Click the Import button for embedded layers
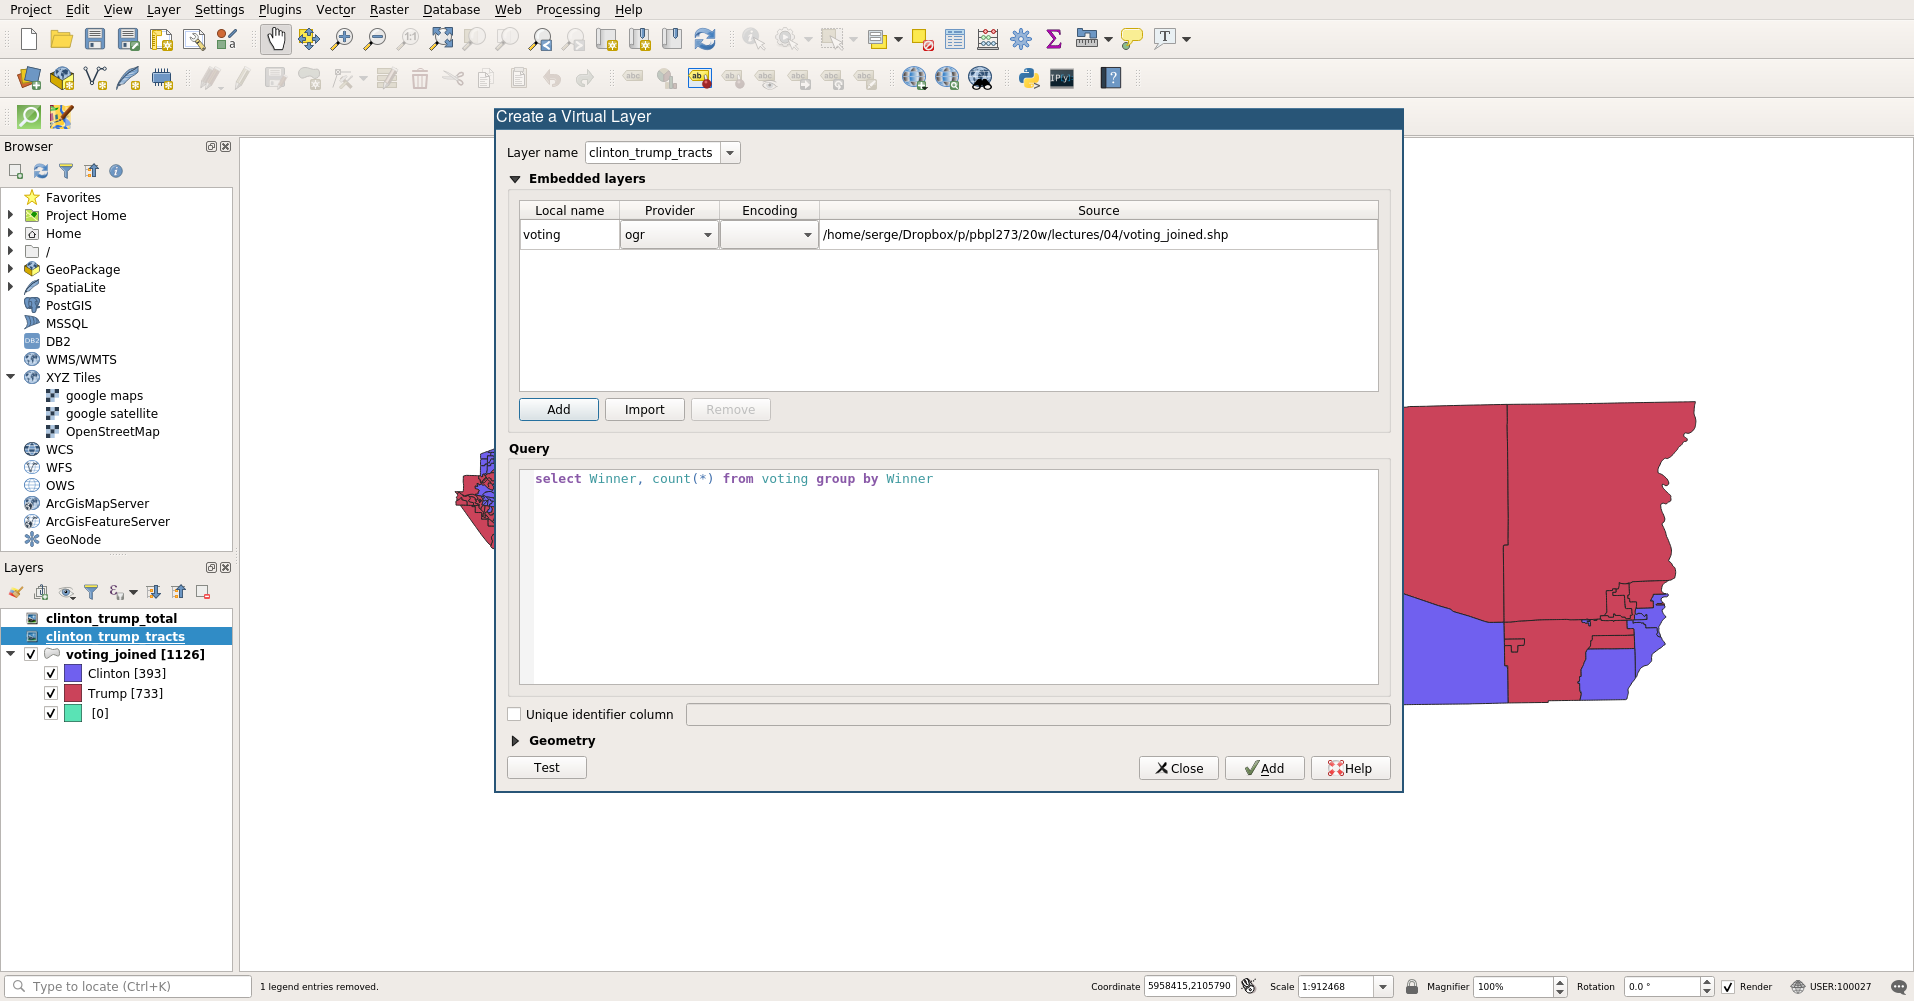Screen dimensions: 1914x1001 (x=644, y=410)
